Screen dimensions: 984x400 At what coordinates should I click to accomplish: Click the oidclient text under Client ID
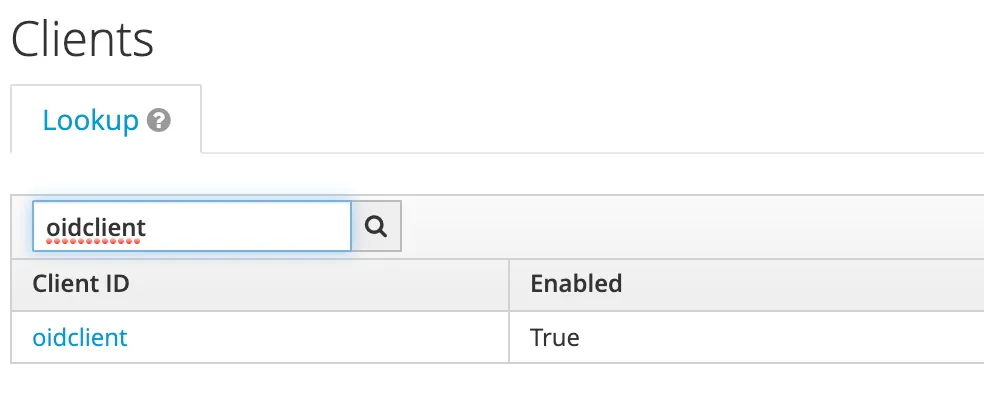[80, 337]
